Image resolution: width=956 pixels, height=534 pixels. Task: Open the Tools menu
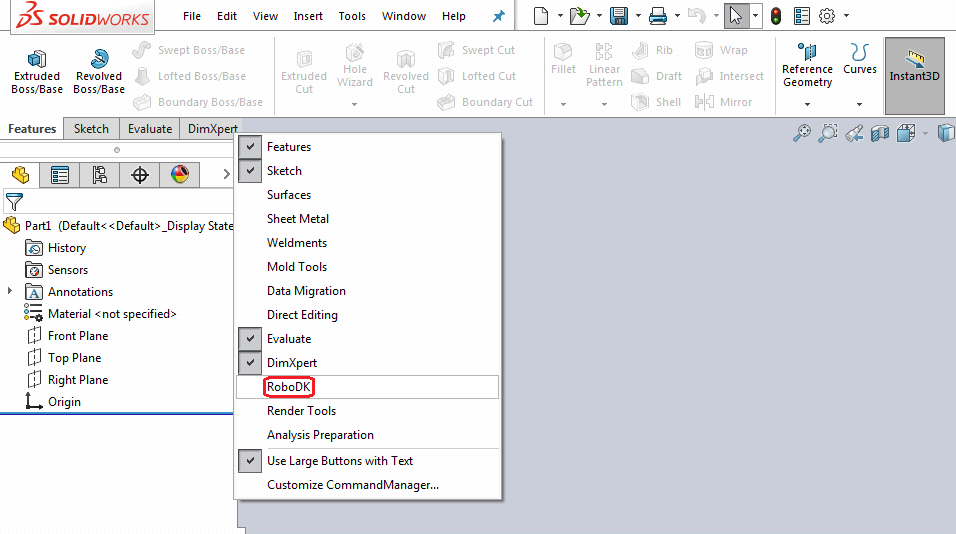click(352, 16)
